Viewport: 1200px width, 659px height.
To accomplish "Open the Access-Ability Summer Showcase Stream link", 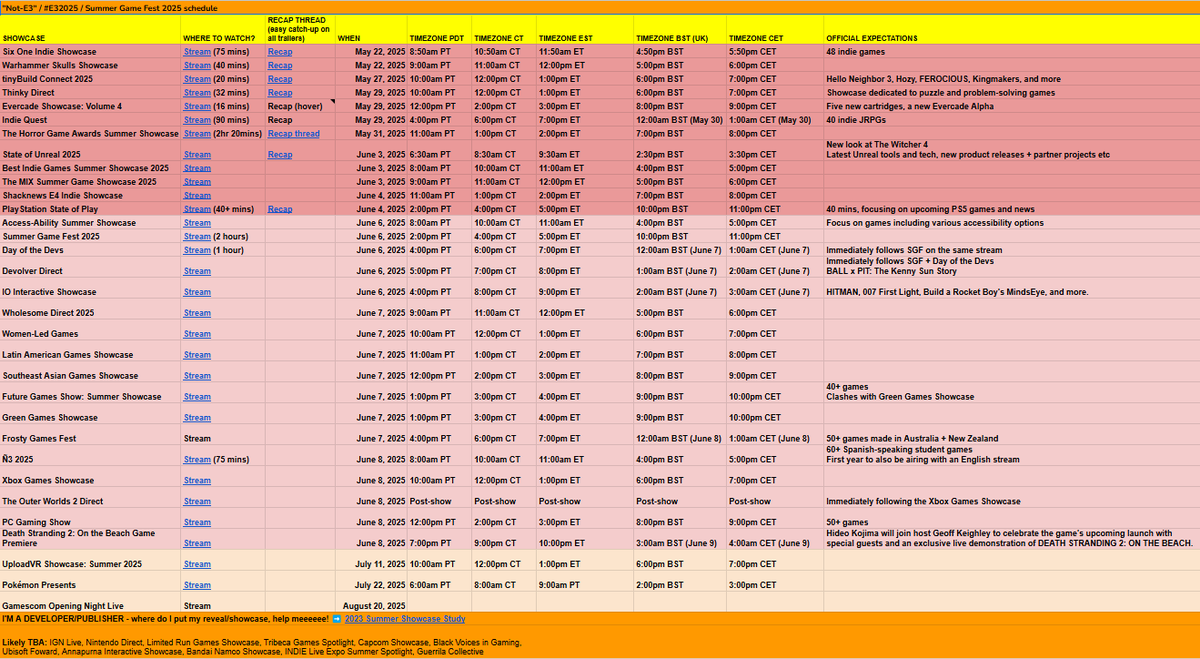I will point(197,223).
